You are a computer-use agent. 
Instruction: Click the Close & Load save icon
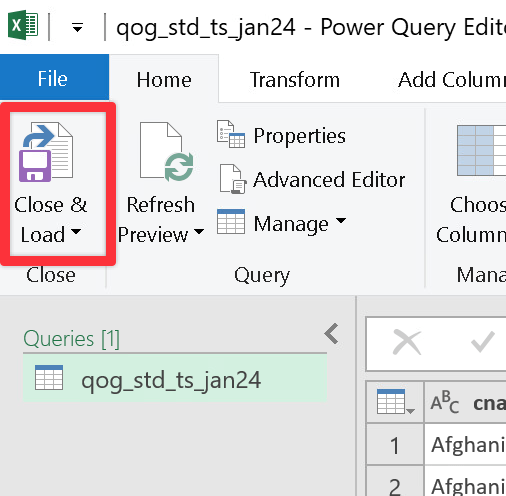coord(46,152)
